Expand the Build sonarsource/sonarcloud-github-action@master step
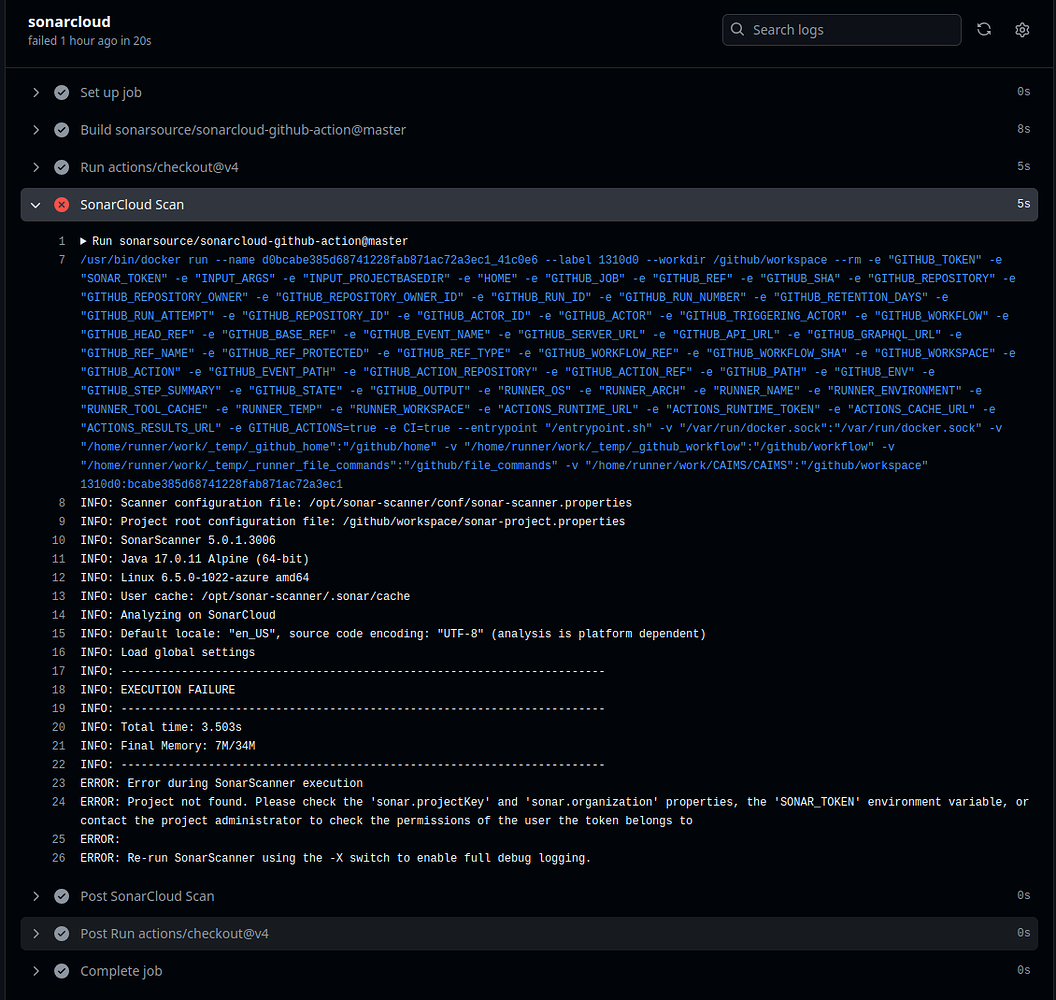Image resolution: width=1056 pixels, height=1000 pixels. 36,129
